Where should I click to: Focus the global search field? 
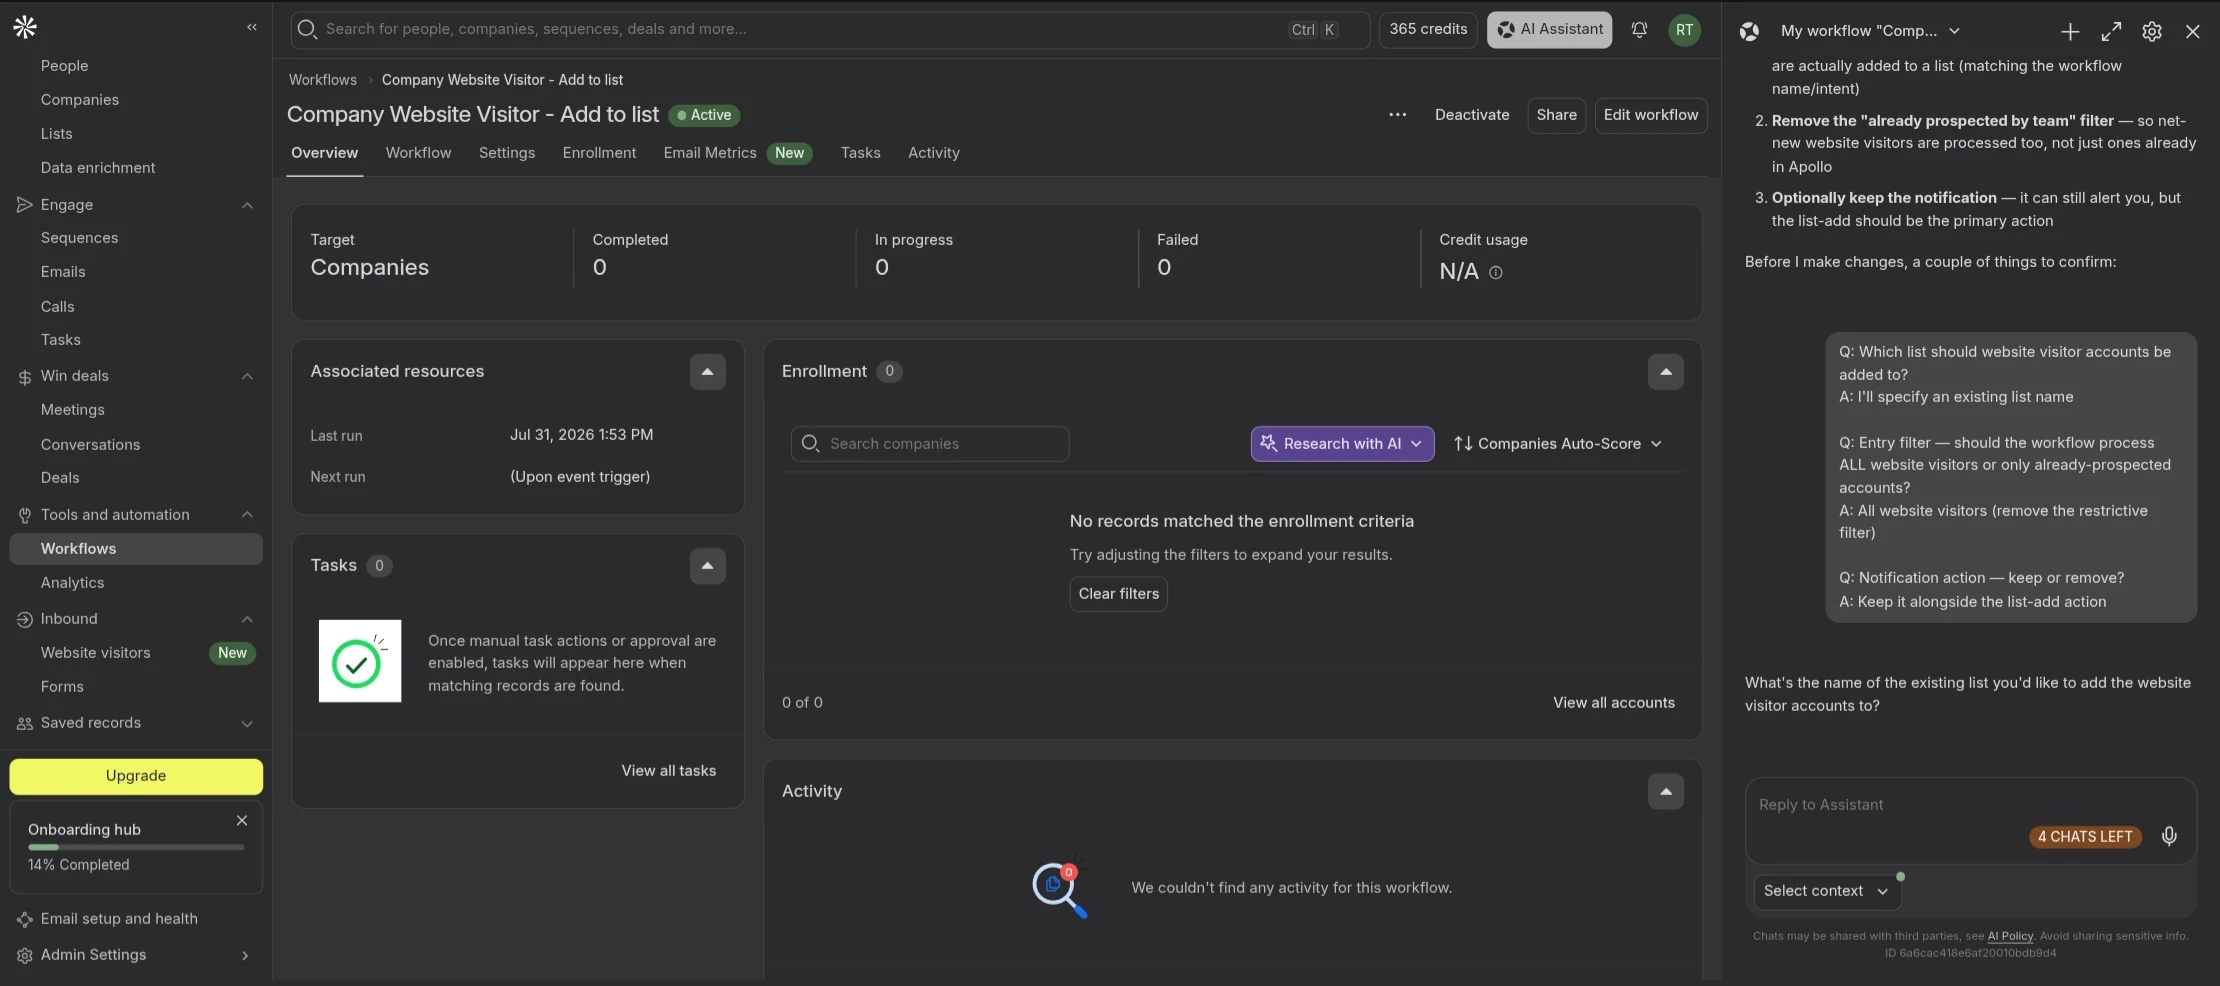[830, 30]
